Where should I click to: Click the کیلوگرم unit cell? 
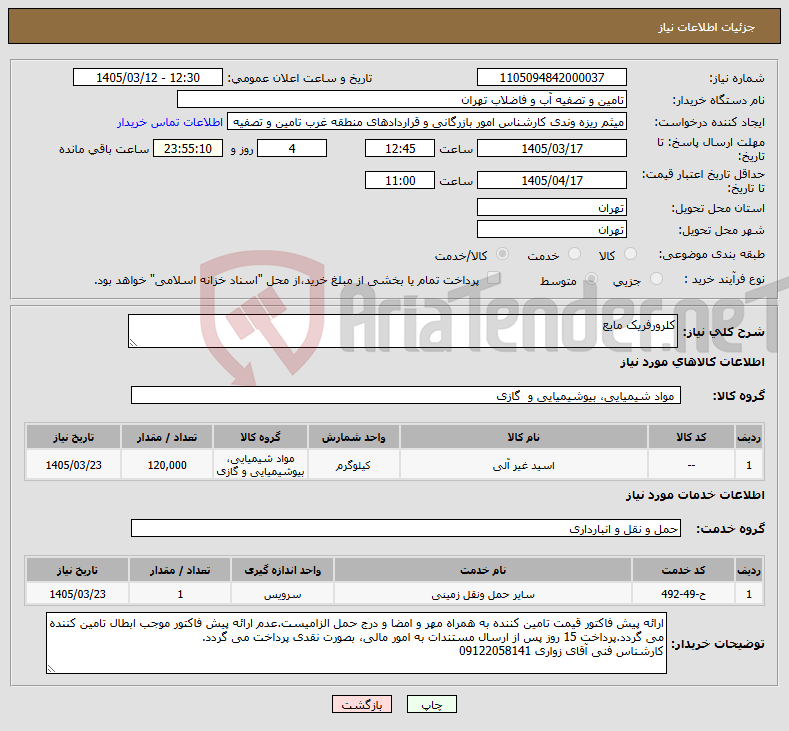353,465
